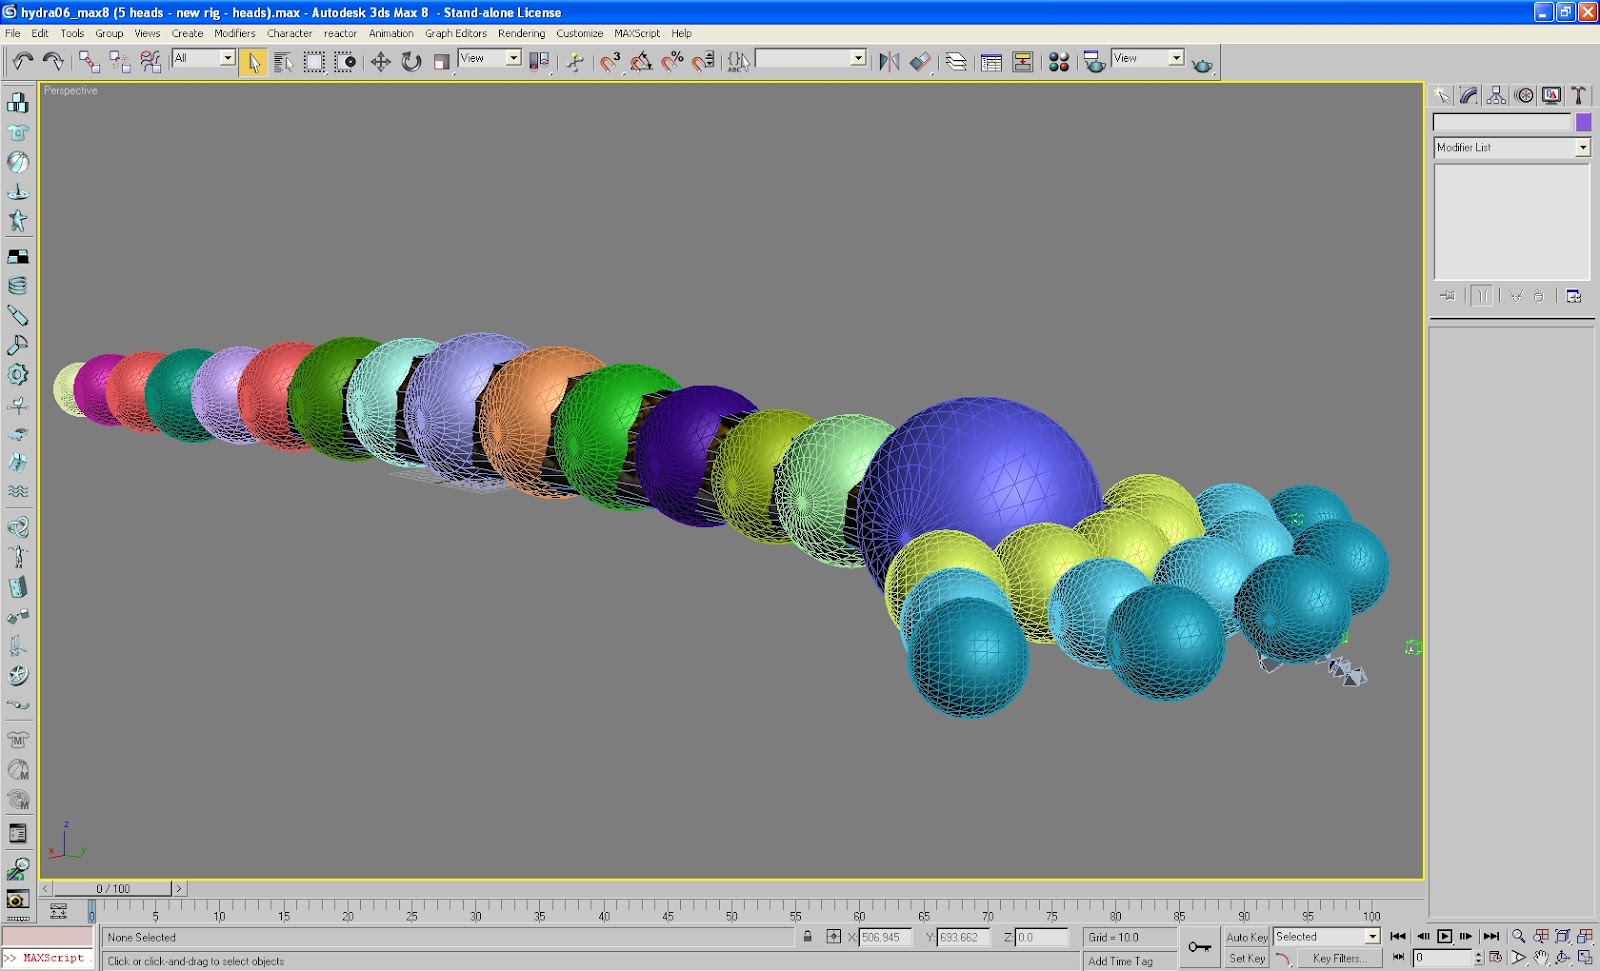
Task: Activate the Select and Move tool
Action: click(382, 61)
